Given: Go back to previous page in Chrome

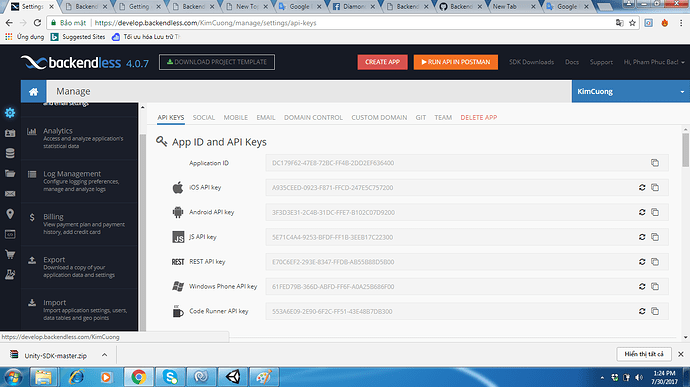Looking at the screenshot, I should pyautogui.click(x=9, y=23).
